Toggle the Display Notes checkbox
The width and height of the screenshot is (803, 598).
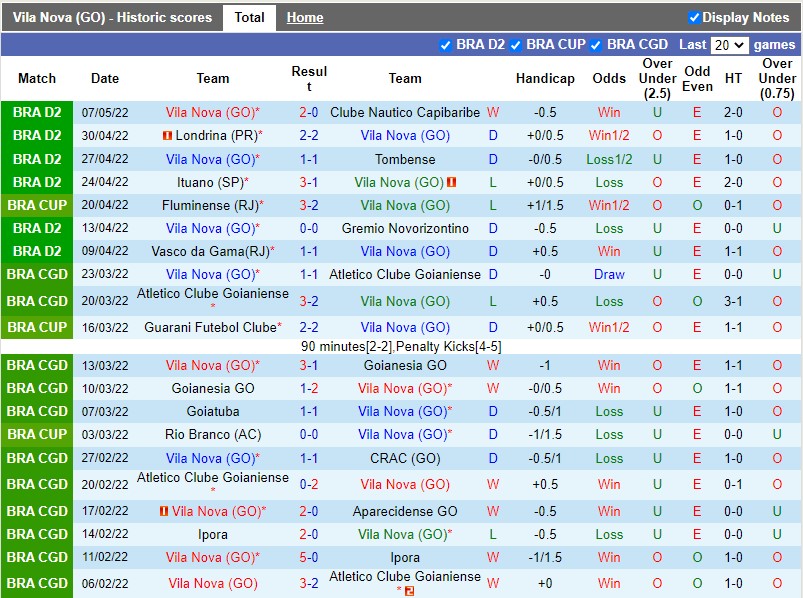(x=694, y=17)
